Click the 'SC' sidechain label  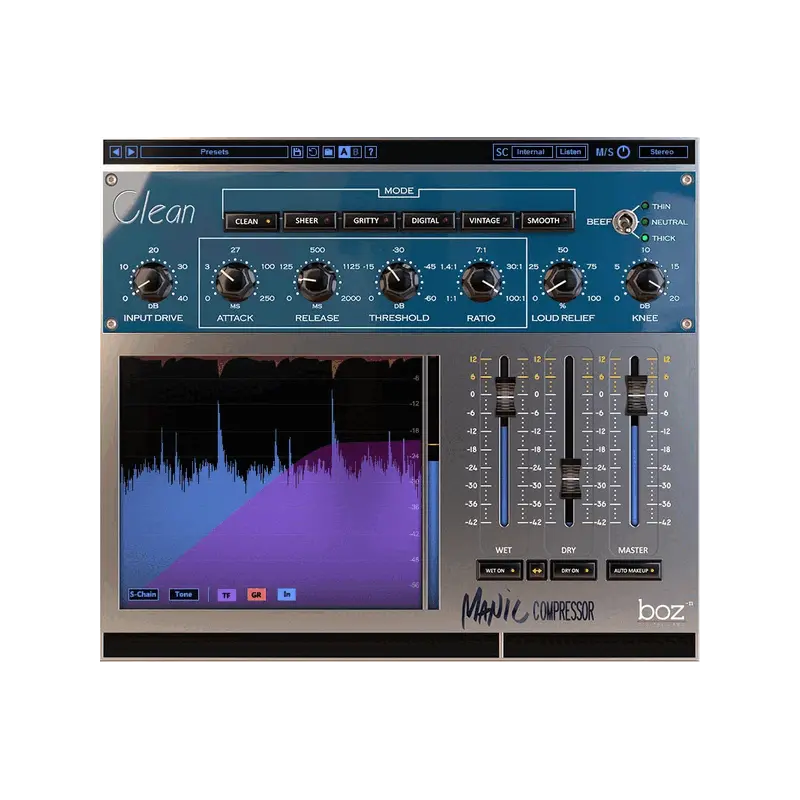point(502,152)
